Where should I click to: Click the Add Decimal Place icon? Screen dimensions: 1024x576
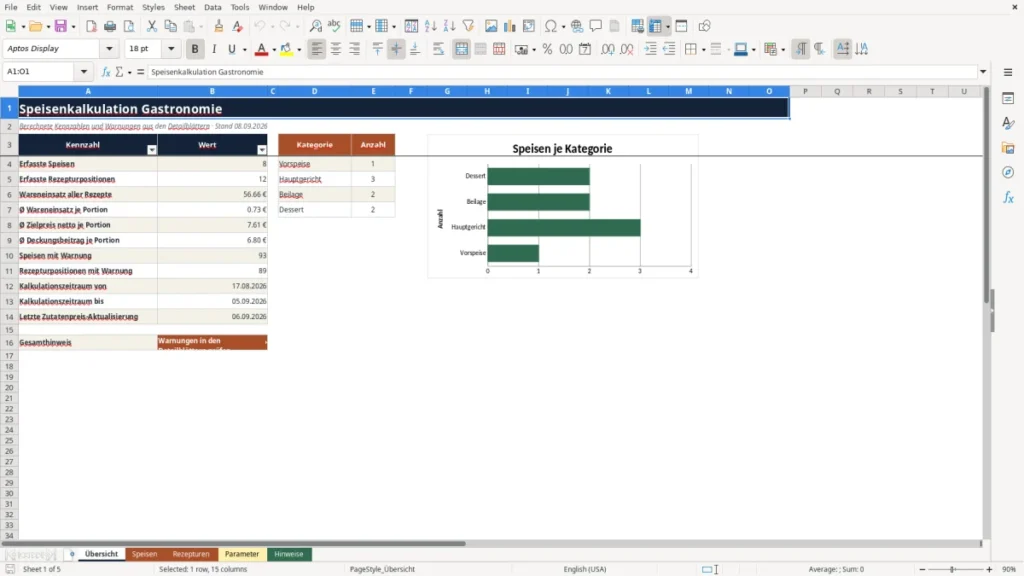607,49
